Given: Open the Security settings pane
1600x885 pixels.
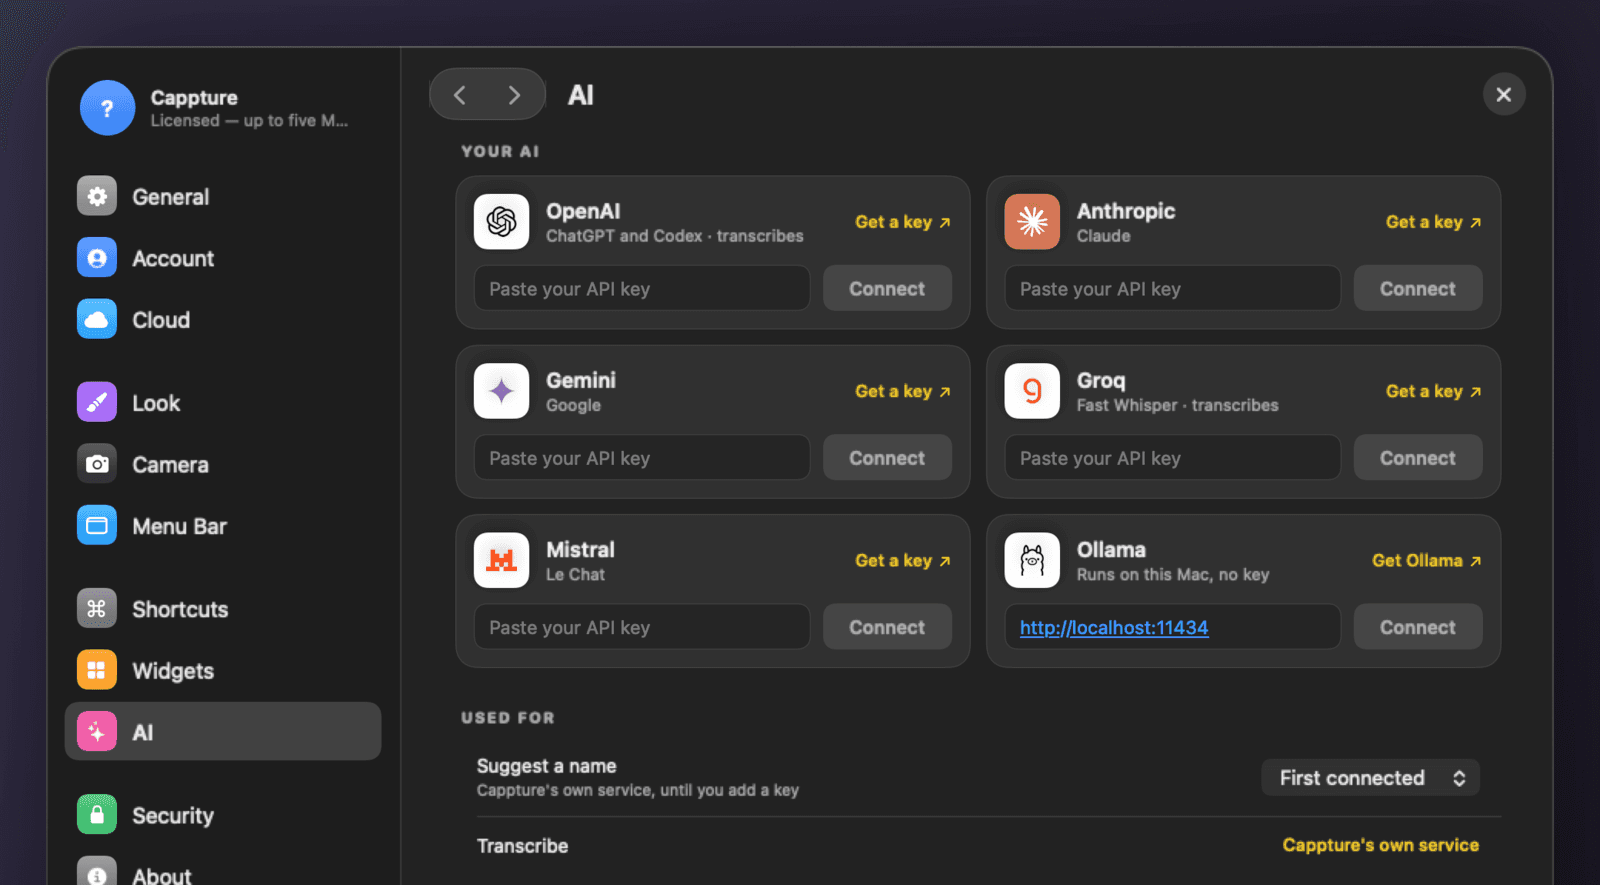Looking at the screenshot, I should [x=223, y=815].
